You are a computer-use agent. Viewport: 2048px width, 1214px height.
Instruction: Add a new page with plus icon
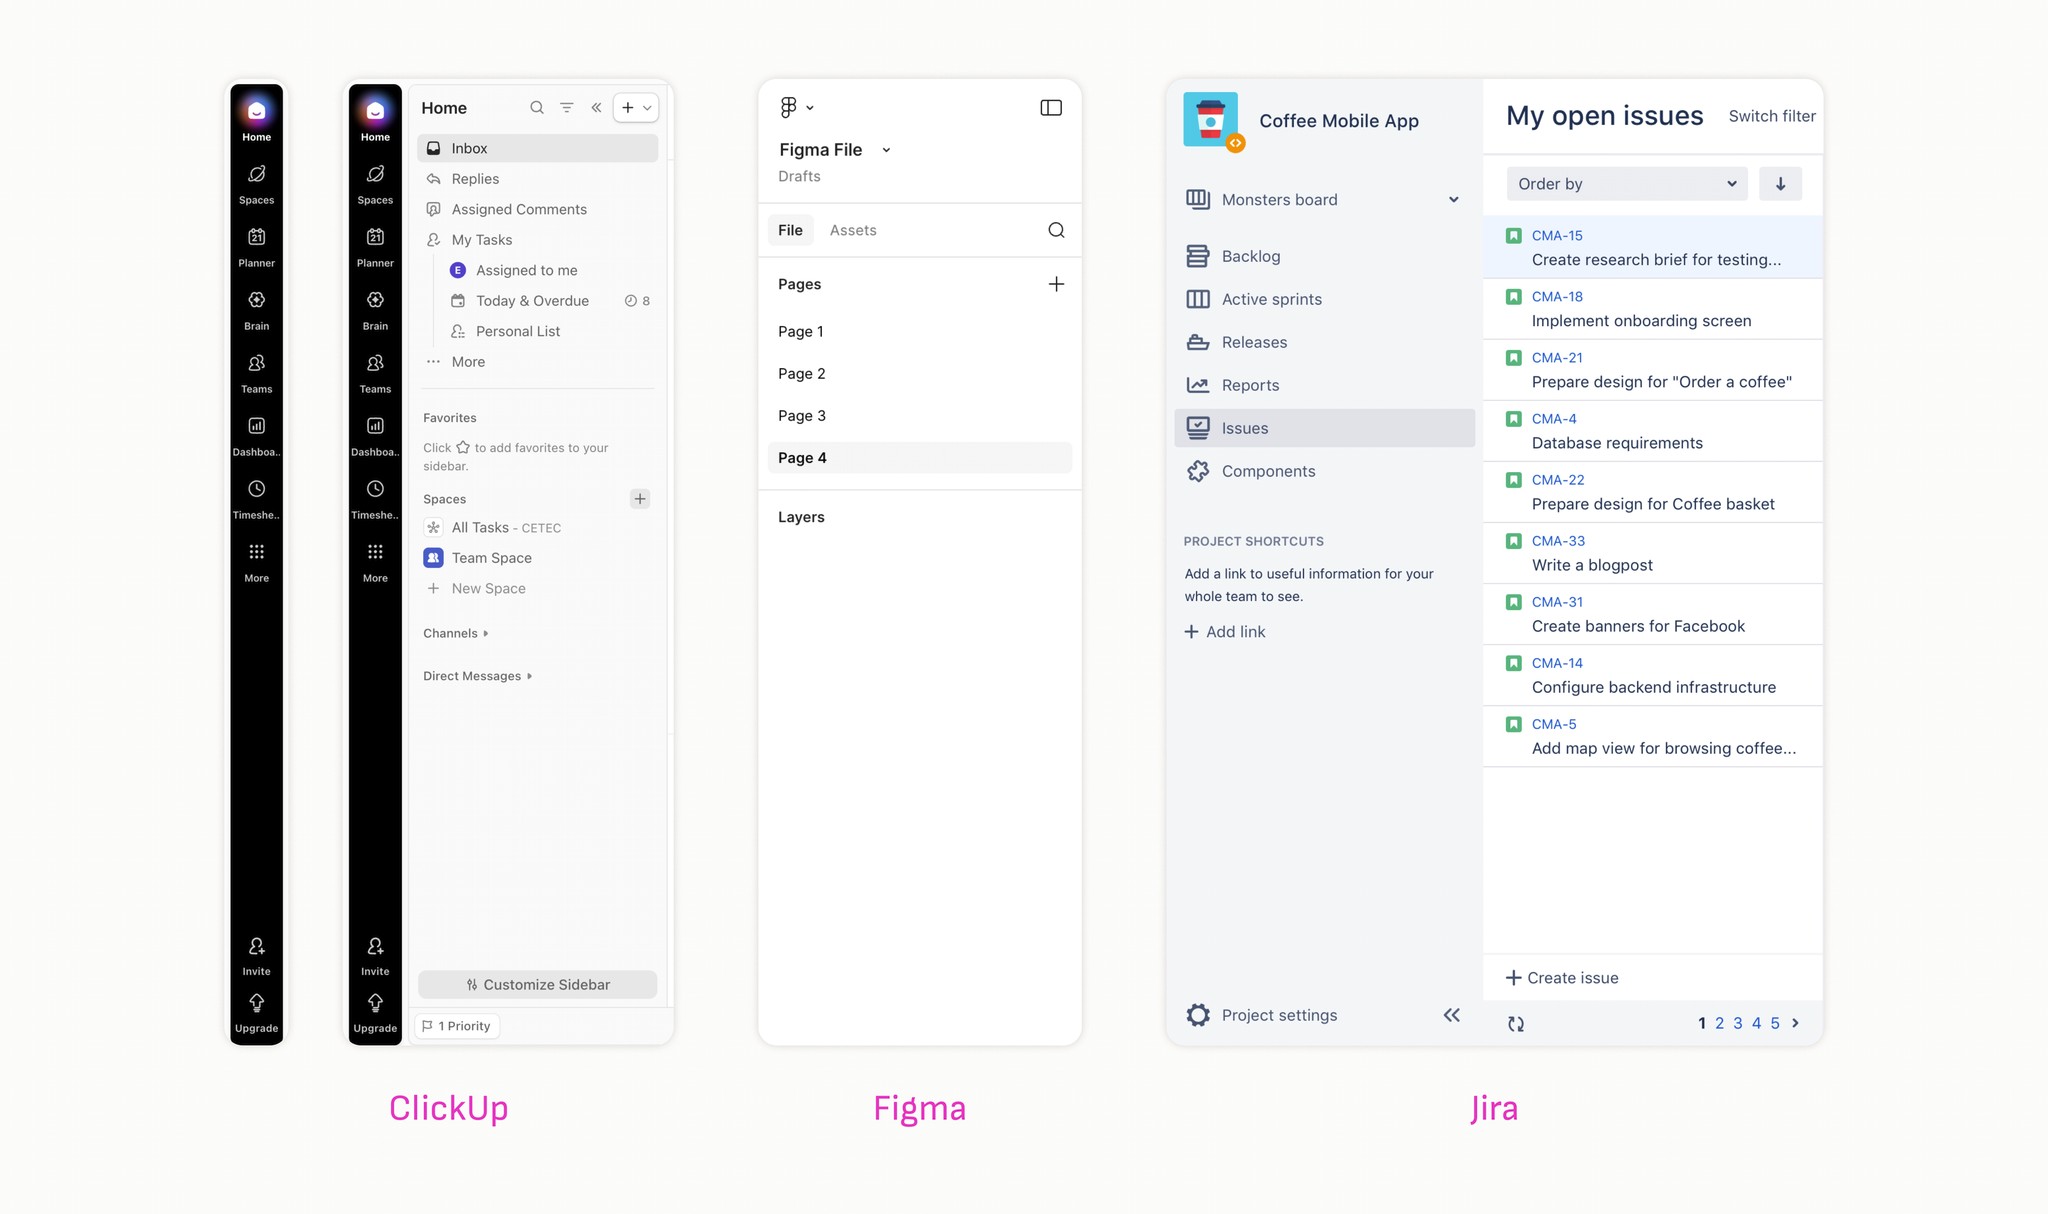pos(1056,284)
